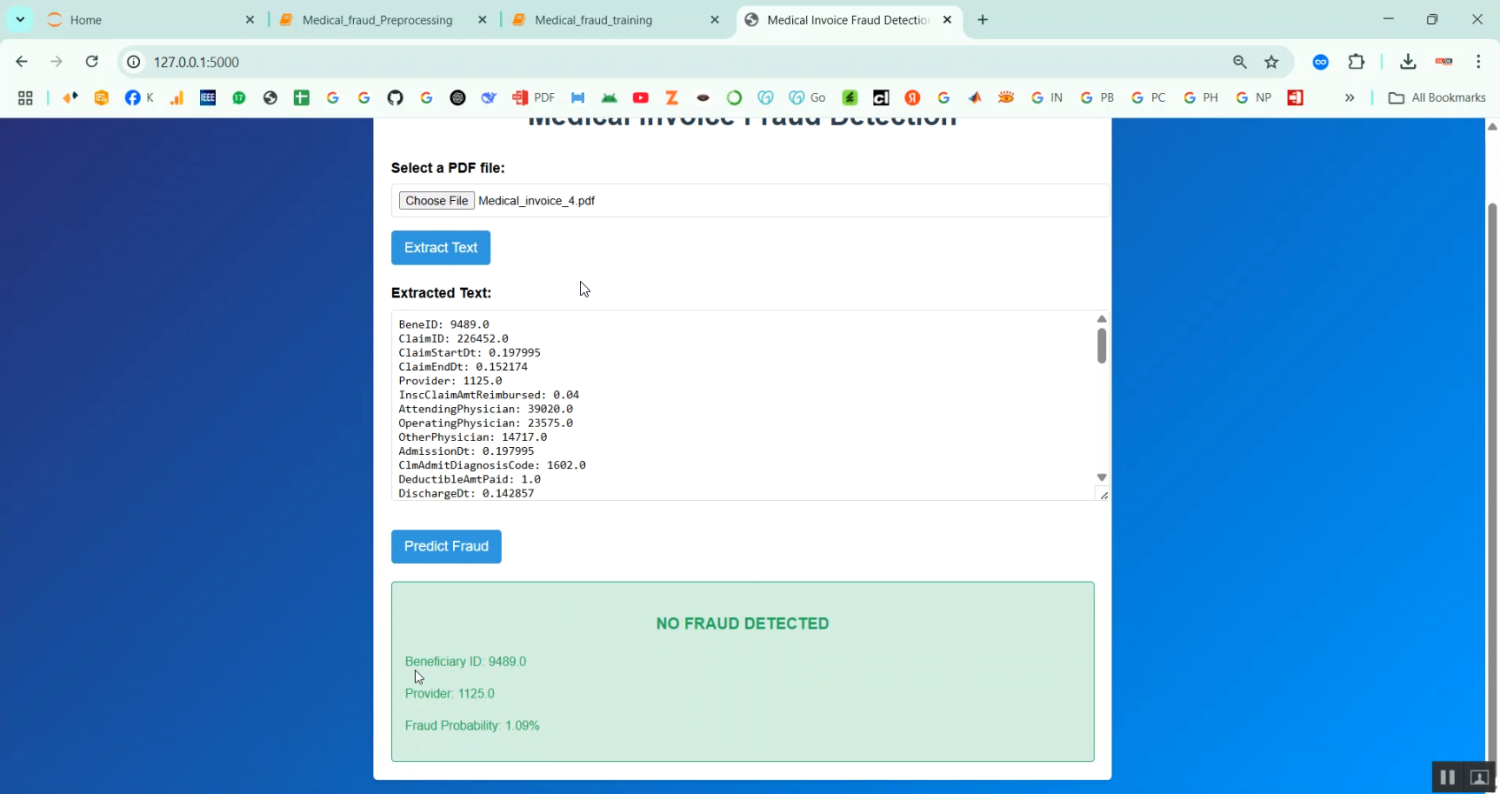Click the Predict Fraud button
The height and width of the screenshot is (794, 1500).
tap(446, 546)
